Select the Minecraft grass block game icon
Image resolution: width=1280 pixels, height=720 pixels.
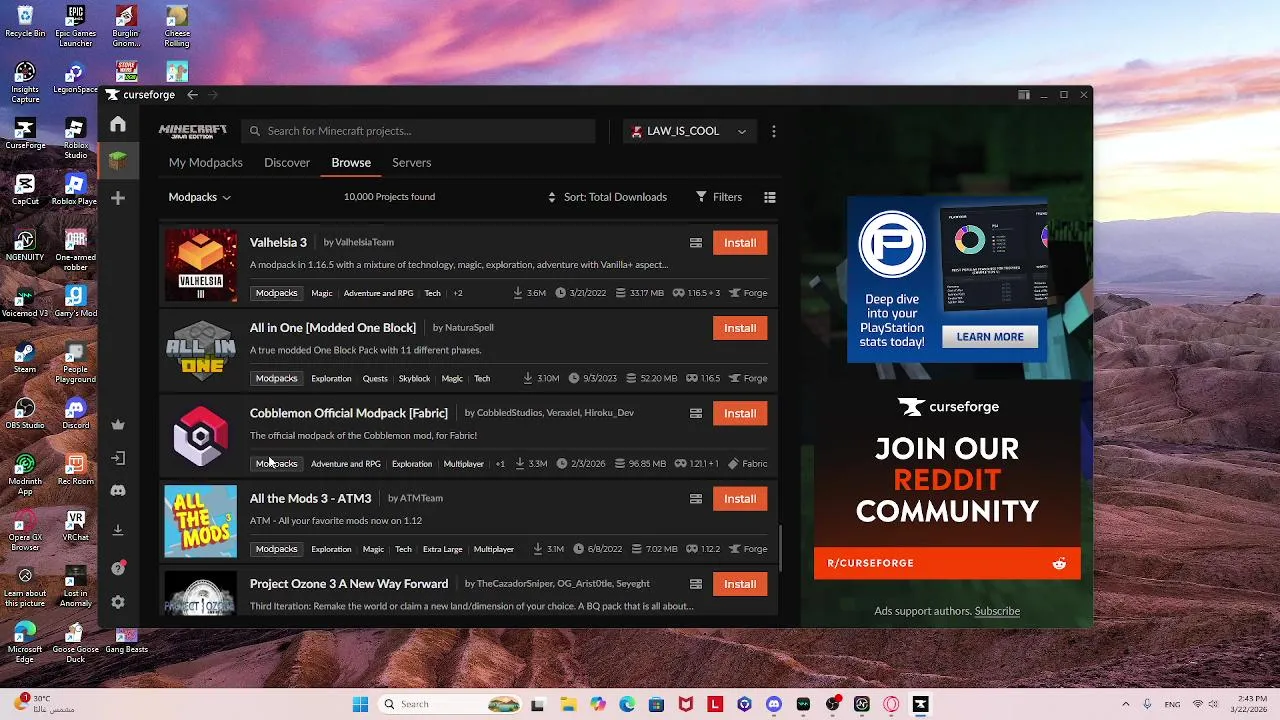point(118,160)
